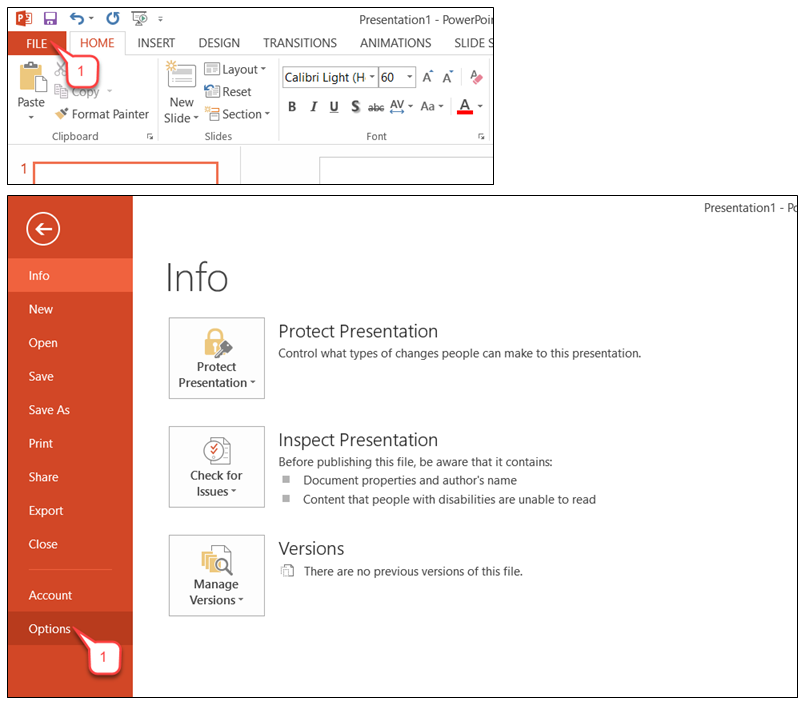Select the Format Painter tool
Viewport: 804px width, 705px height.
coord(102,114)
